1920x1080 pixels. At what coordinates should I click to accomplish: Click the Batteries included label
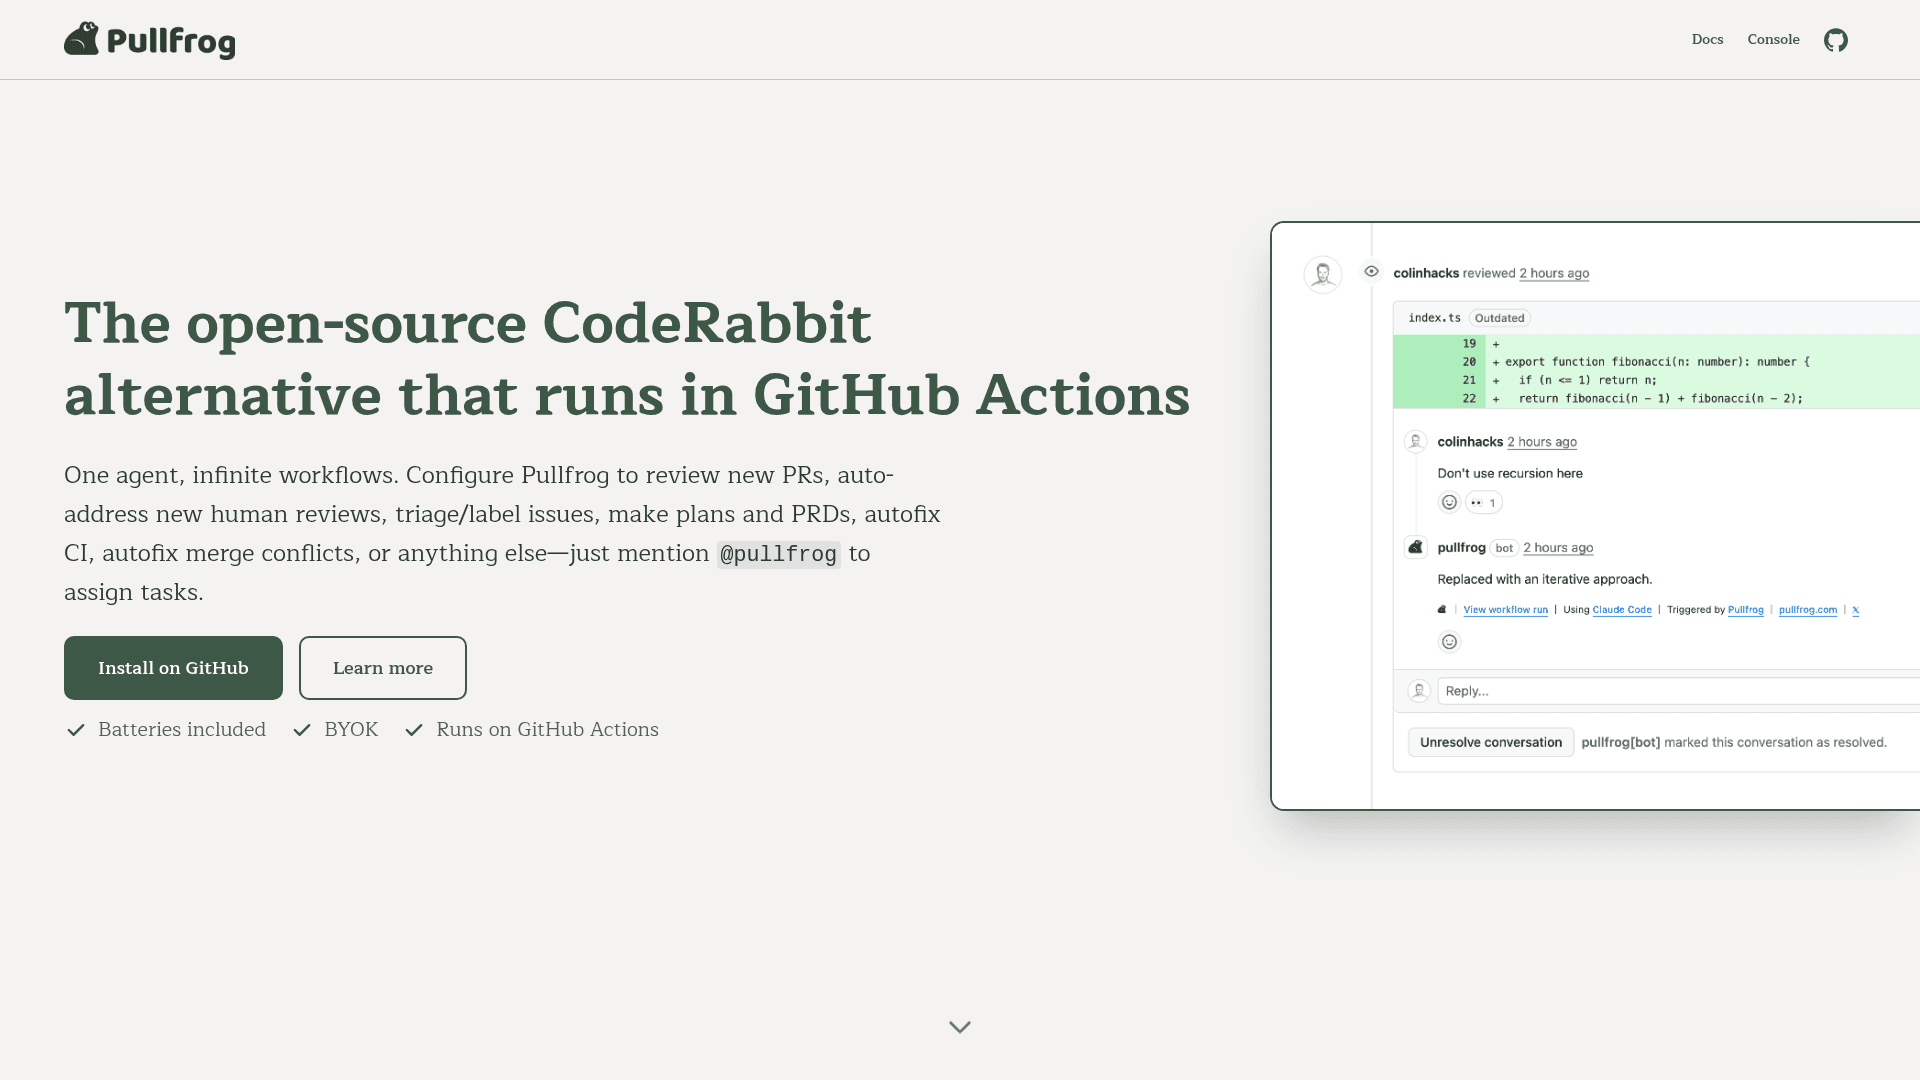coord(182,730)
